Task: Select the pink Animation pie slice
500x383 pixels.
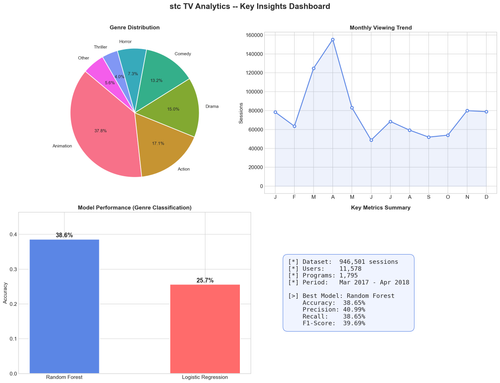Action: click(103, 130)
